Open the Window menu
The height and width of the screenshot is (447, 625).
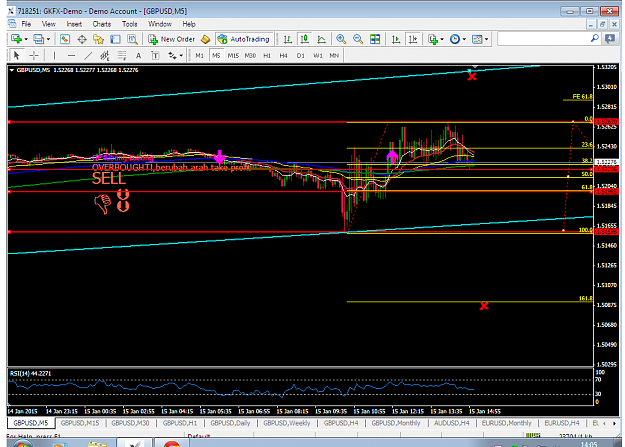tap(160, 24)
